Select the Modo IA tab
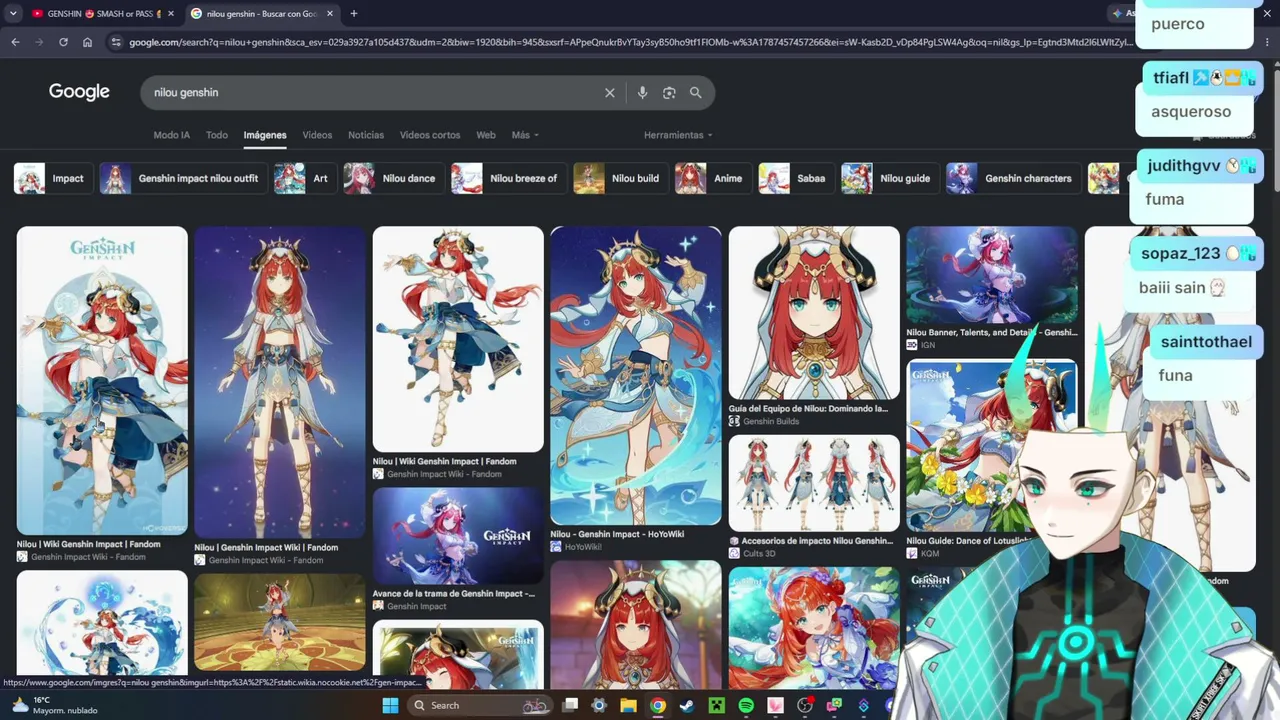 pos(171,135)
